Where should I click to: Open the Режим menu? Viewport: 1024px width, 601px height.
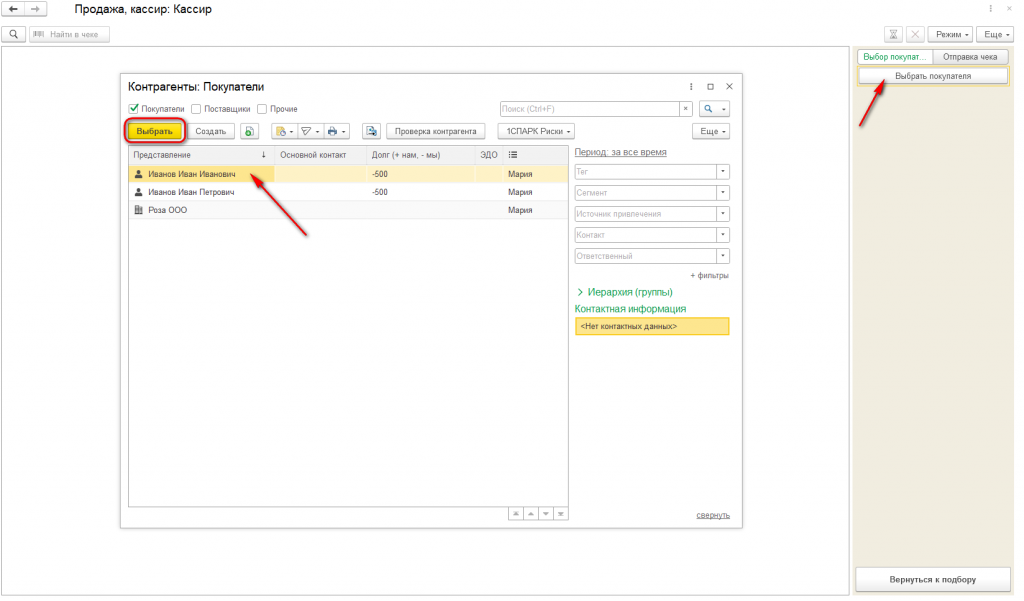coord(952,35)
